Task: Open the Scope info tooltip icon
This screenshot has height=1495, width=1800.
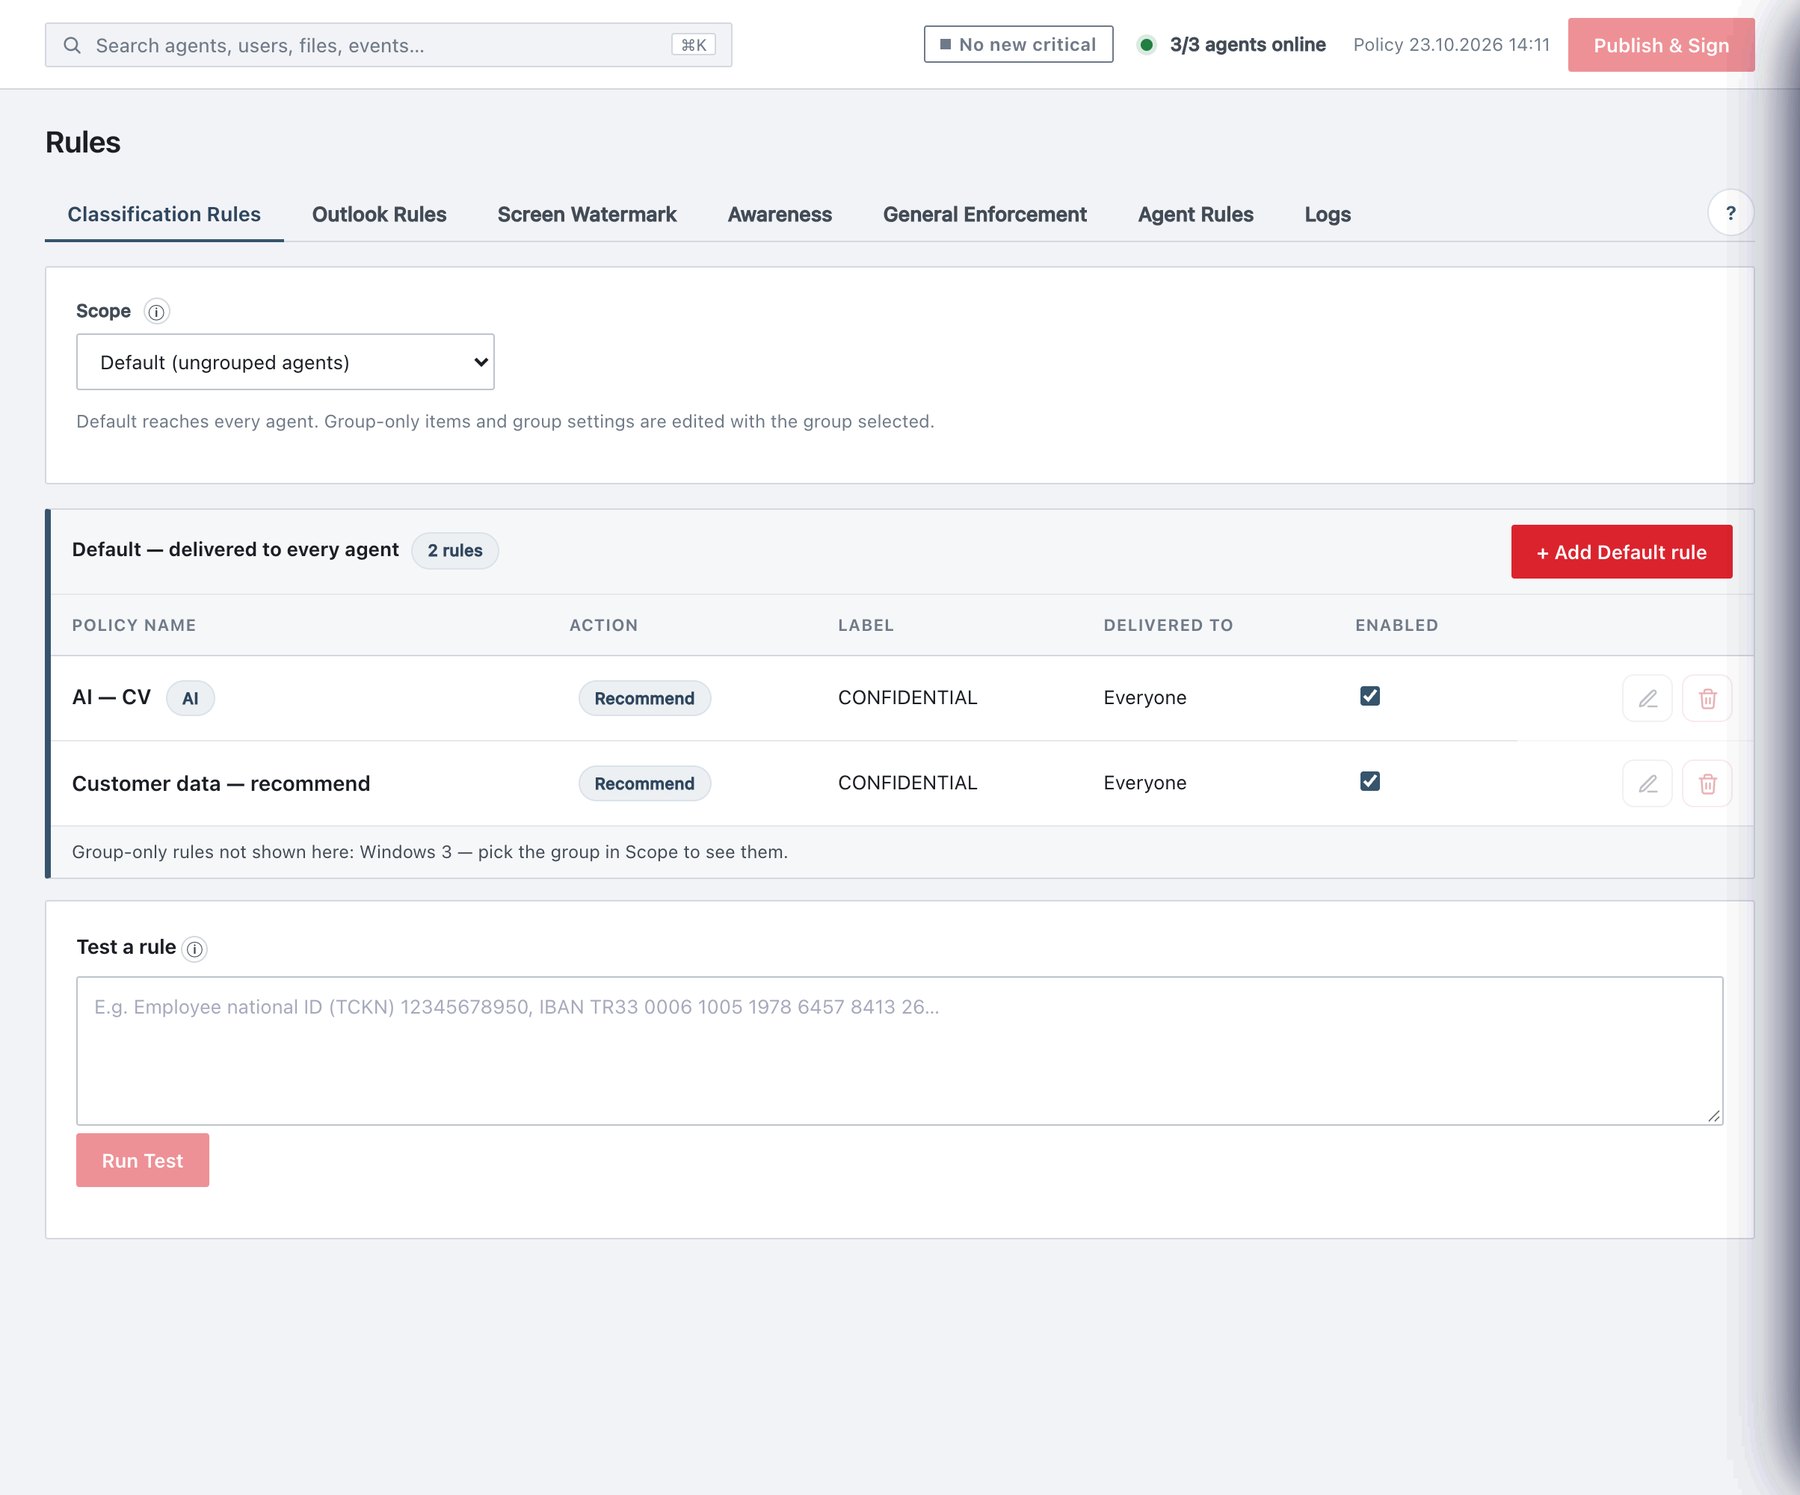Action: (156, 312)
